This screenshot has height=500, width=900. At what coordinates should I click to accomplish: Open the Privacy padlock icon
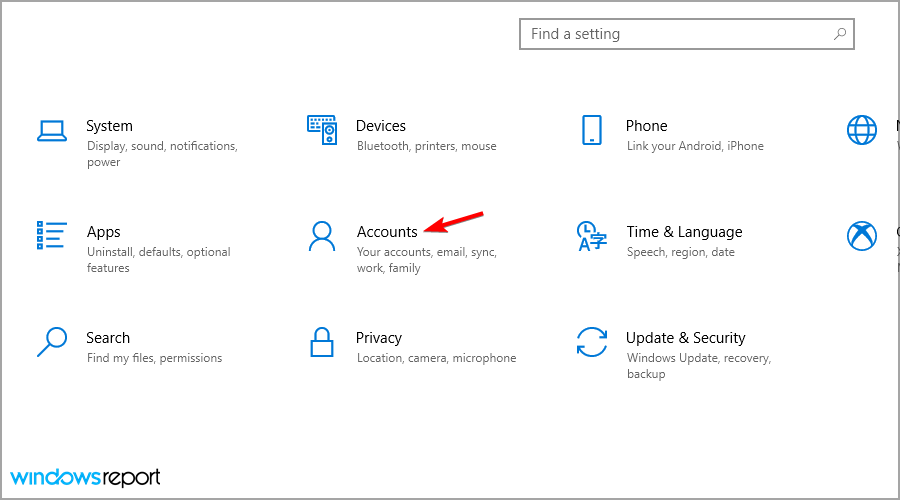[322, 342]
